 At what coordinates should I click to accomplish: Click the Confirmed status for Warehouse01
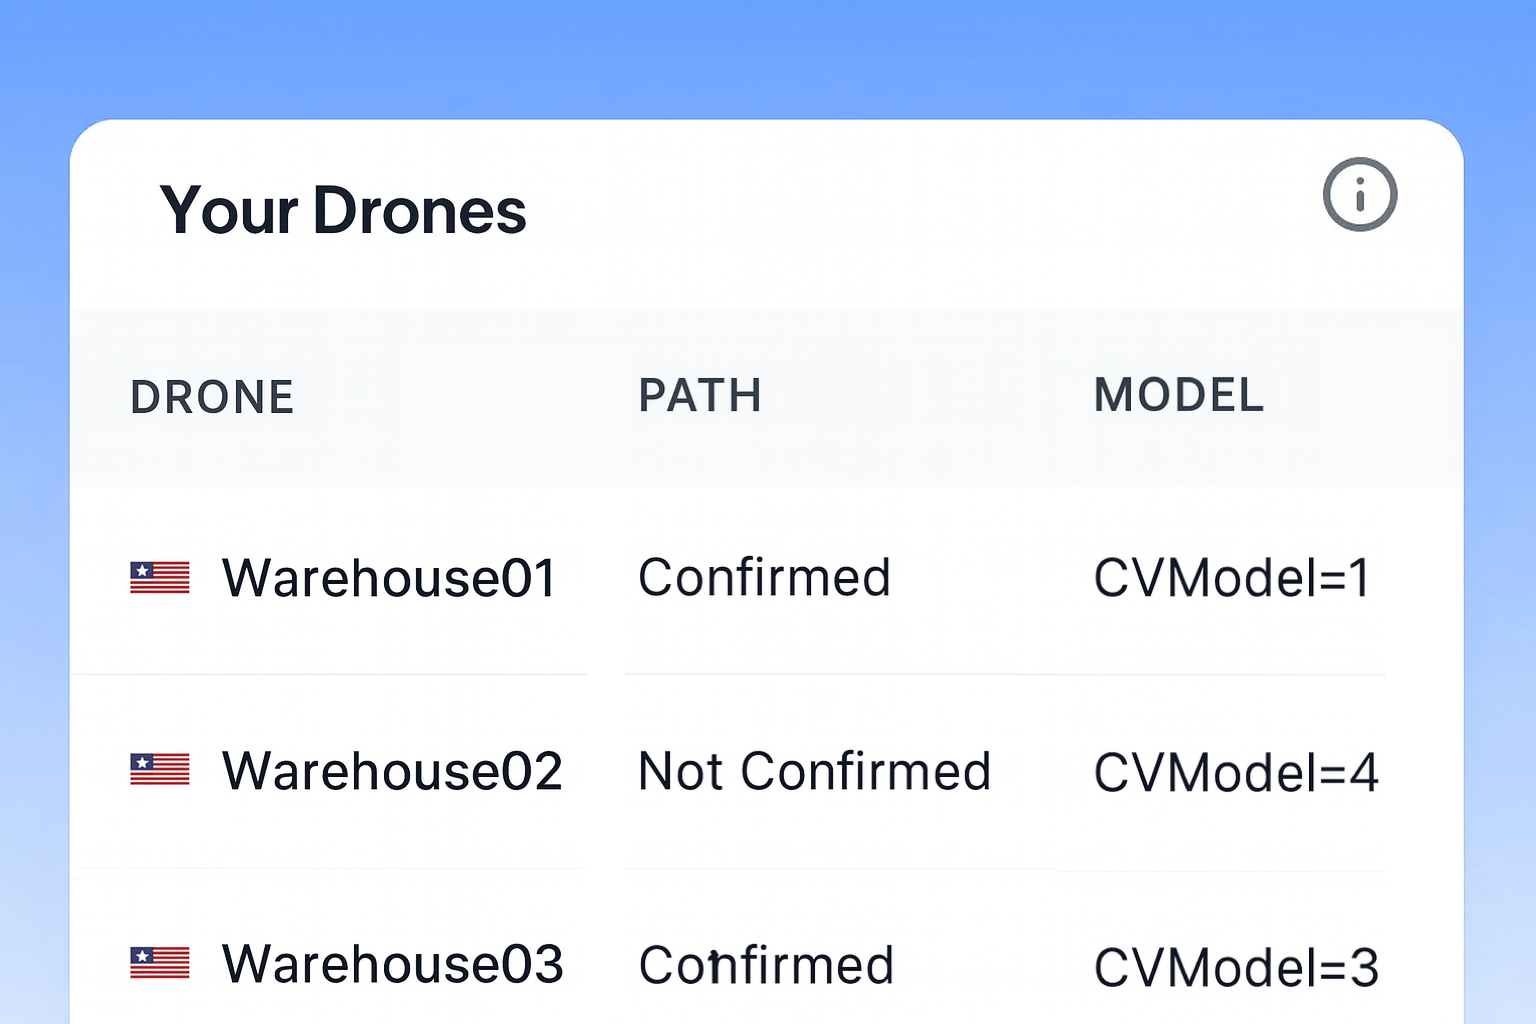(x=764, y=578)
